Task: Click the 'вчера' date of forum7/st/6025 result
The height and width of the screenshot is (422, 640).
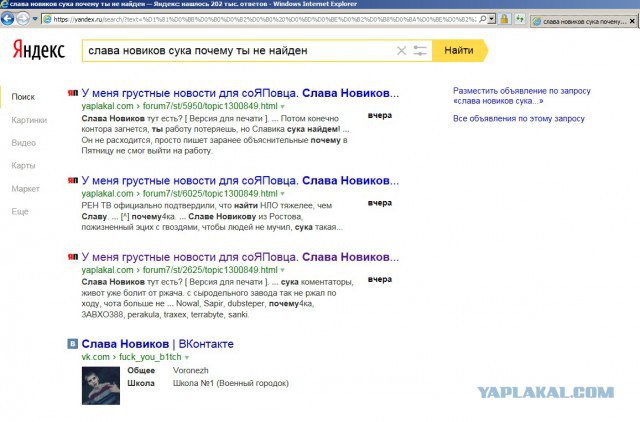Action: (x=380, y=203)
